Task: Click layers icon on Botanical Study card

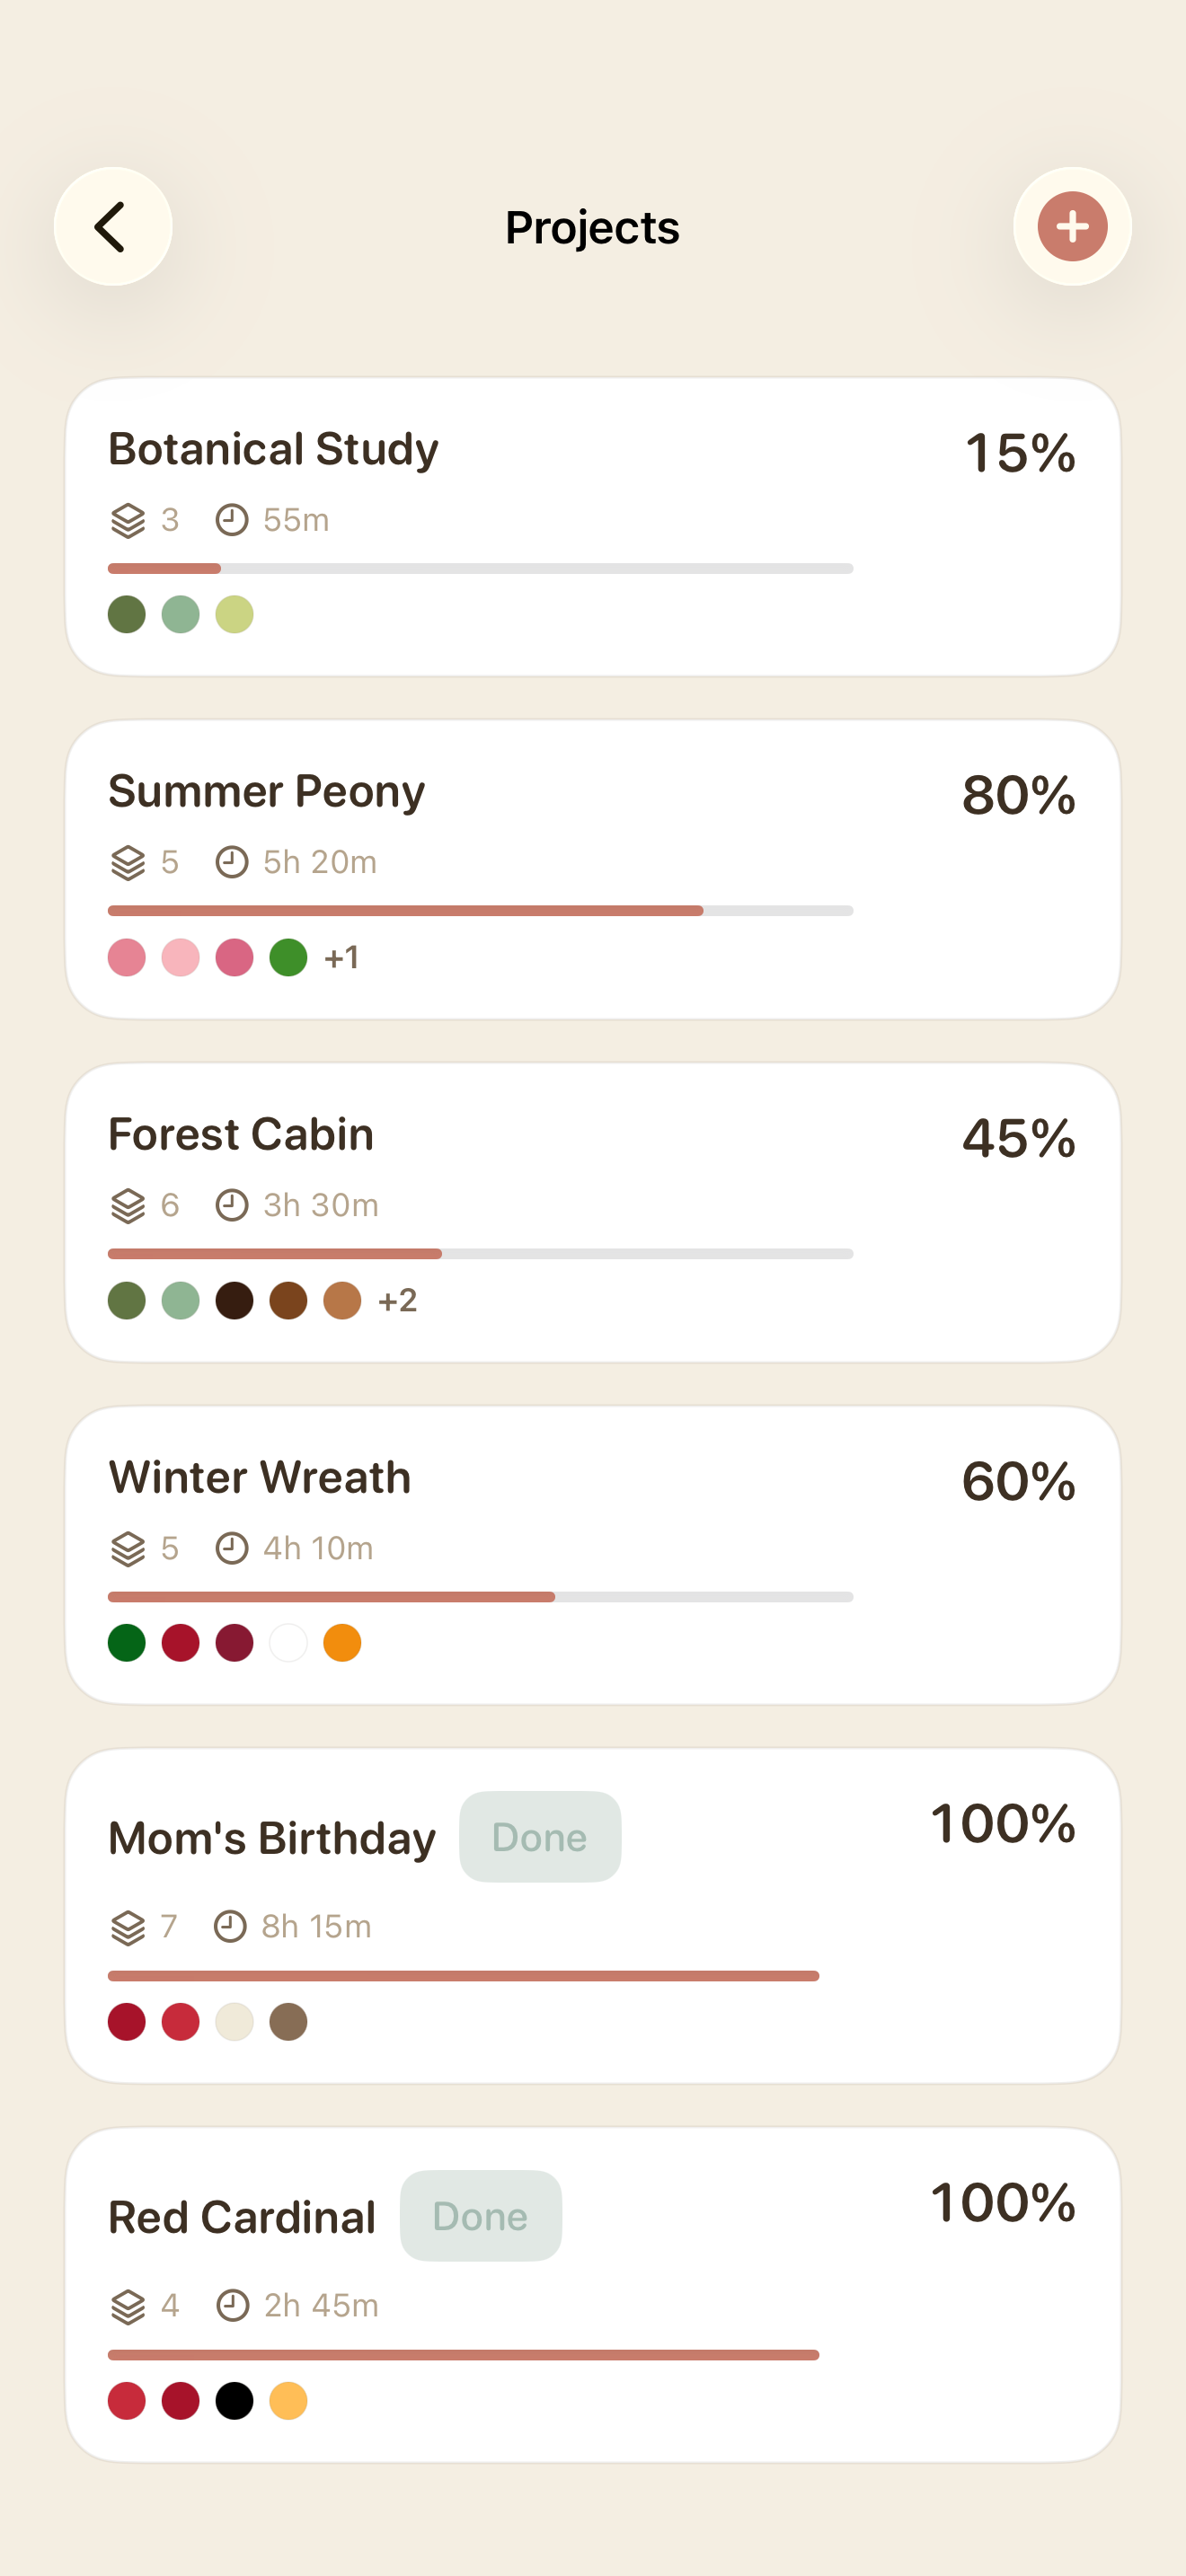Action: [128, 520]
